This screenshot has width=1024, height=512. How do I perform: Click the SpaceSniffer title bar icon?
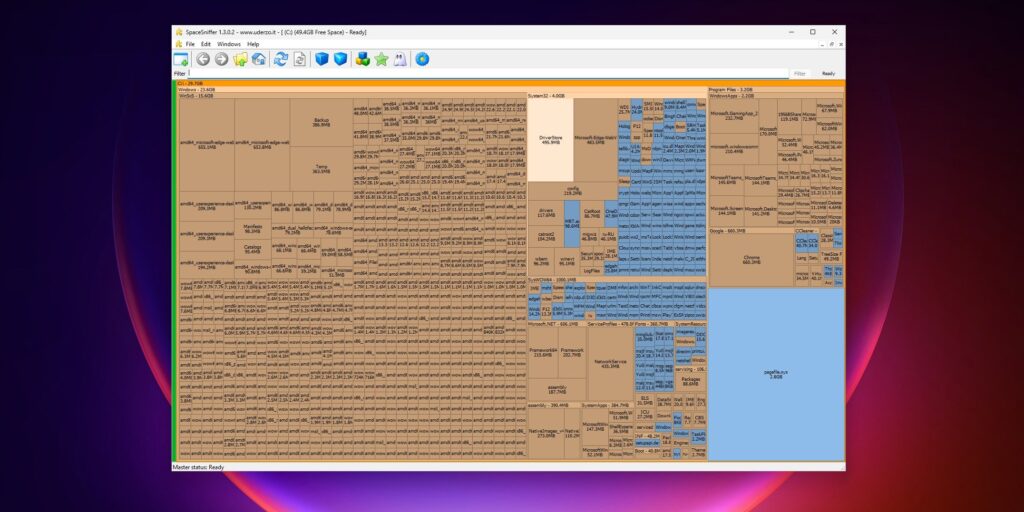178,31
